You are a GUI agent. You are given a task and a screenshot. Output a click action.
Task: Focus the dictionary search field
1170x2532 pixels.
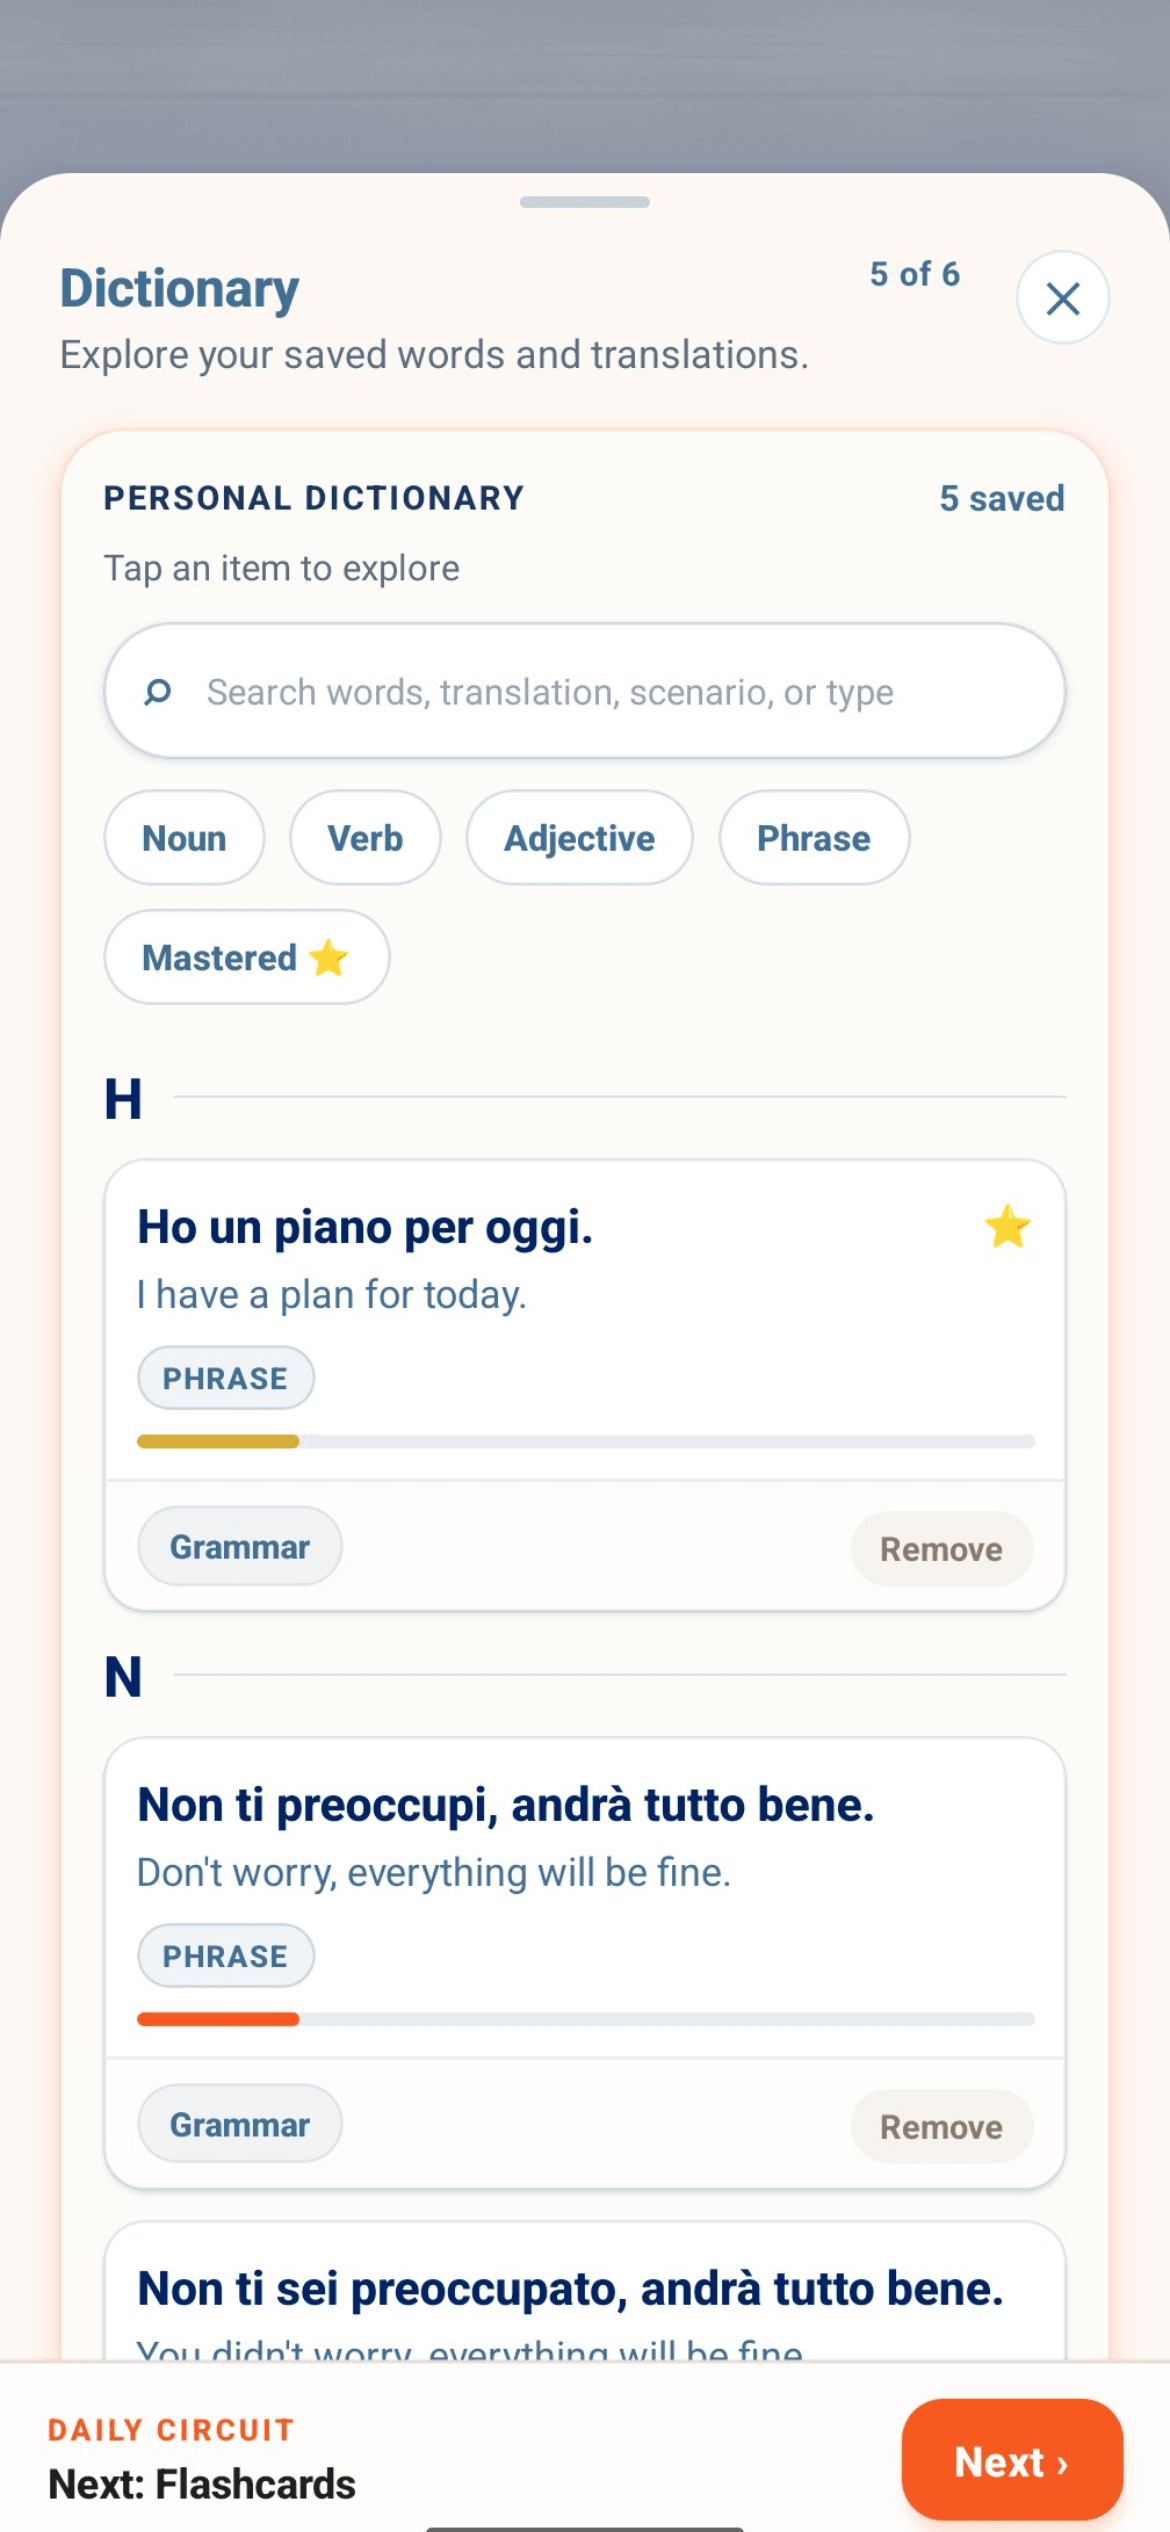point(585,691)
